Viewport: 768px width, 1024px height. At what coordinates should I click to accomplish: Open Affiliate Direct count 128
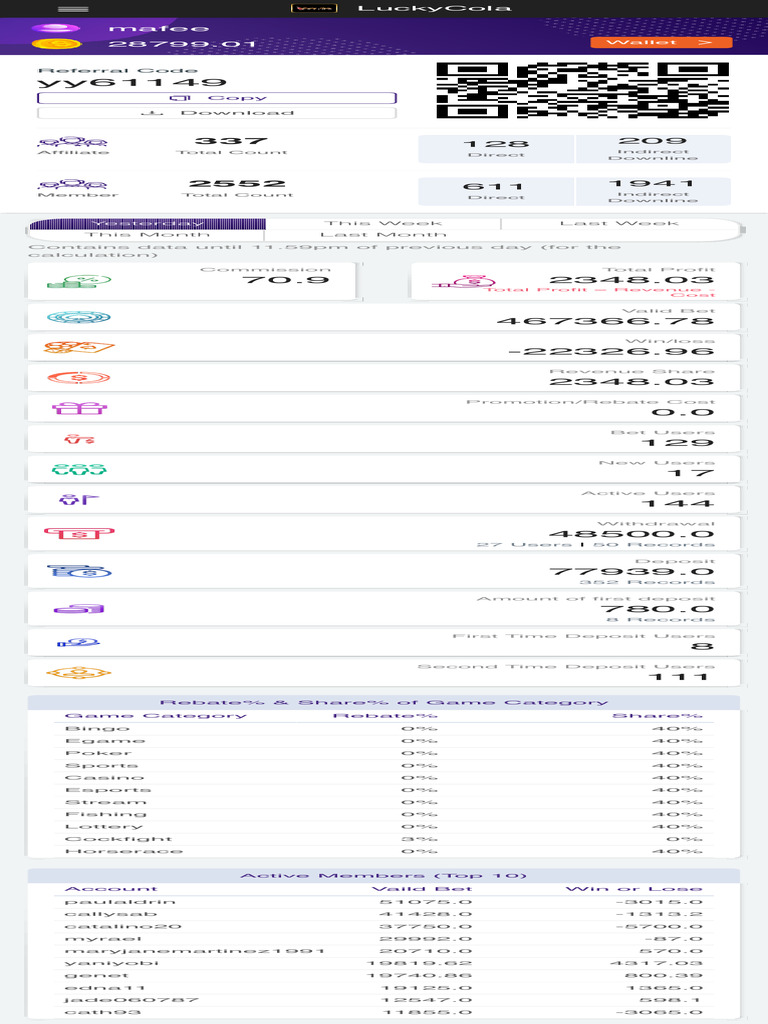496,149
